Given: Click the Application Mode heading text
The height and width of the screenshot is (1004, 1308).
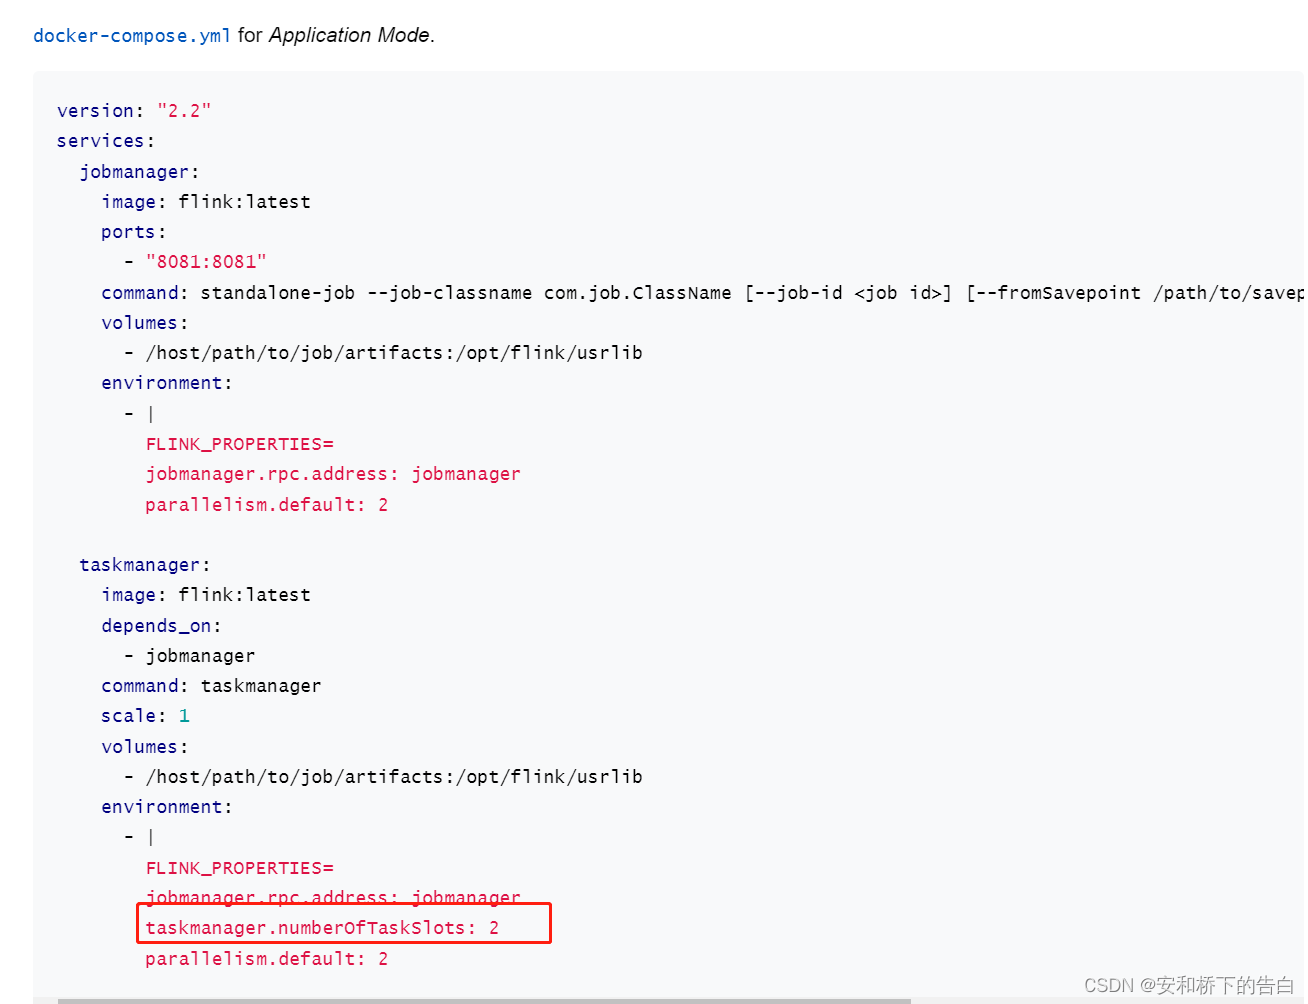Looking at the screenshot, I should [348, 34].
